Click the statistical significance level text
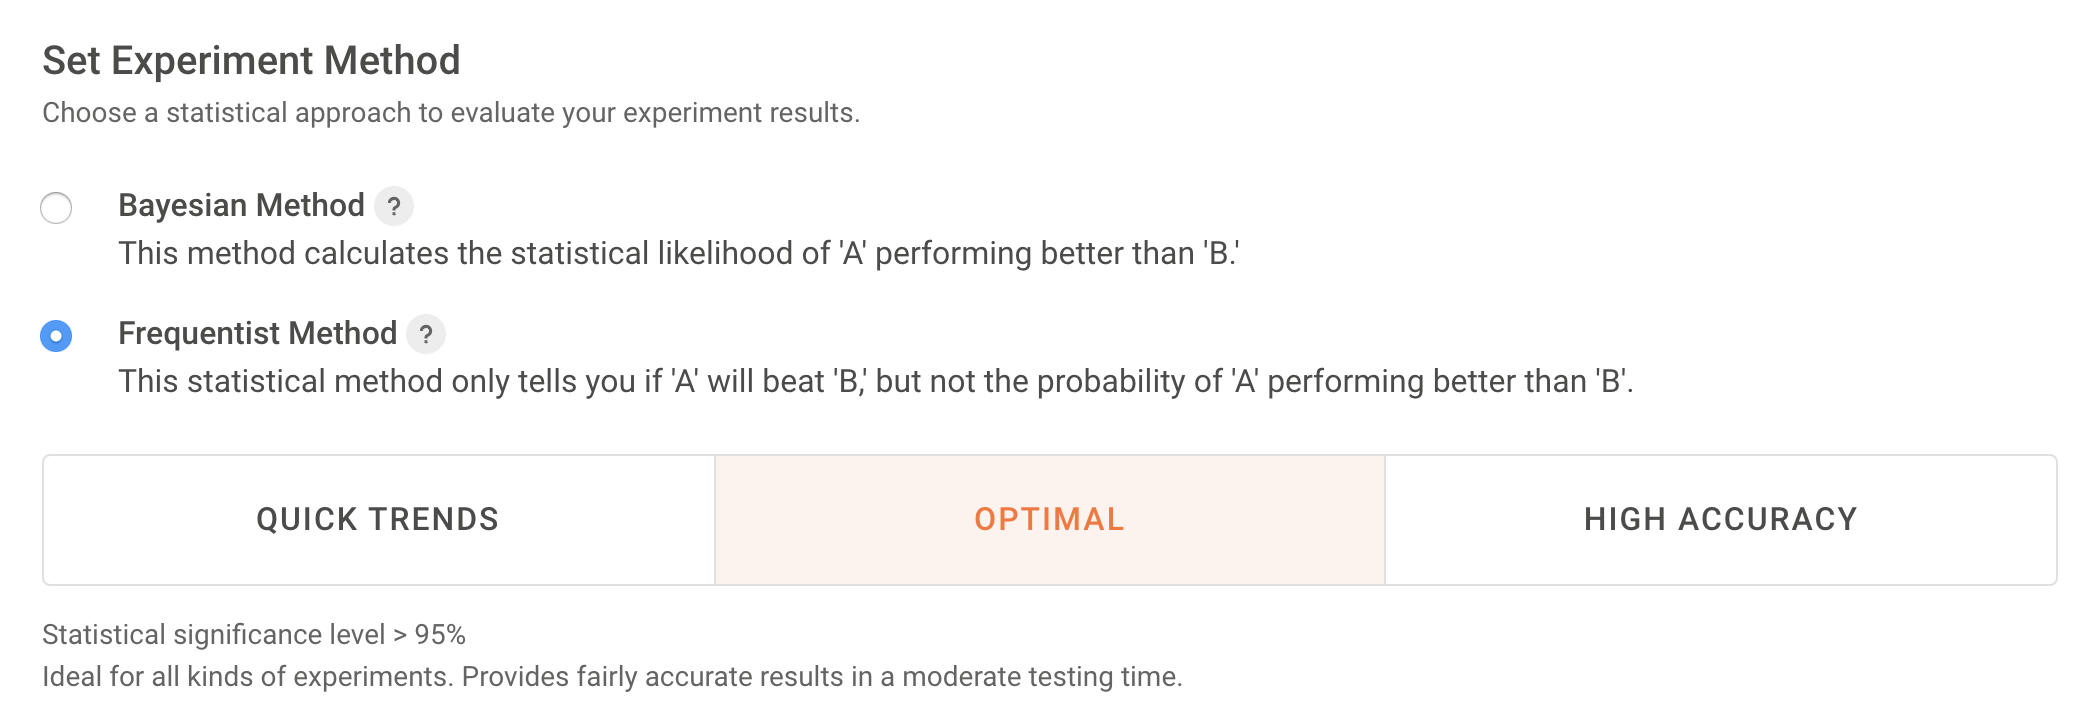 pyautogui.click(x=256, y=633)
